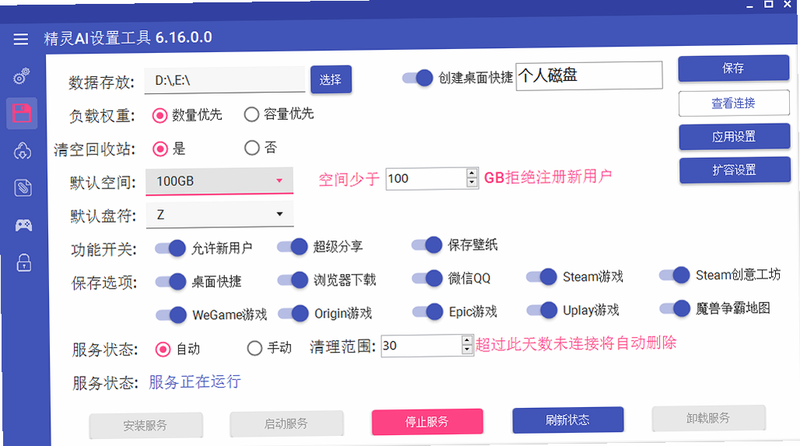
Task: Open the hamburger menu
Action: (x=21, y=39)
